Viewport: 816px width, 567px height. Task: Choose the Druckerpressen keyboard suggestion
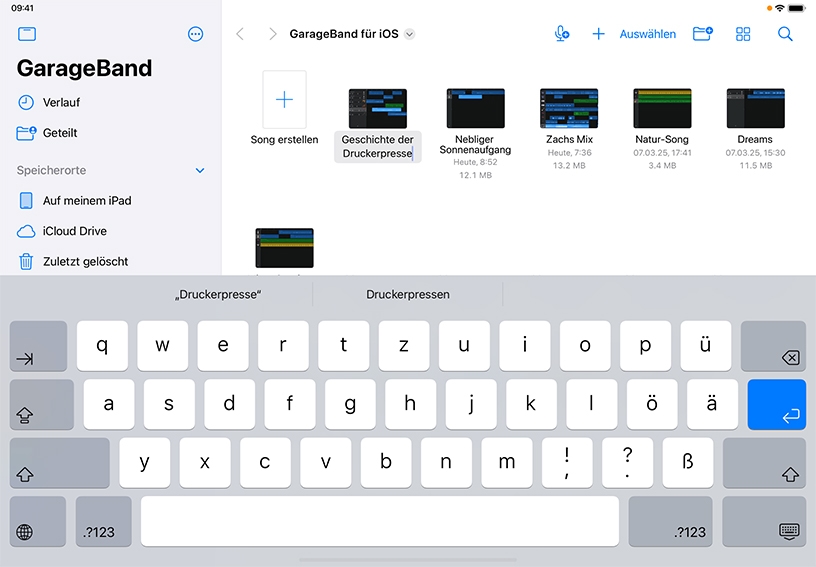(x=407, y=294)
